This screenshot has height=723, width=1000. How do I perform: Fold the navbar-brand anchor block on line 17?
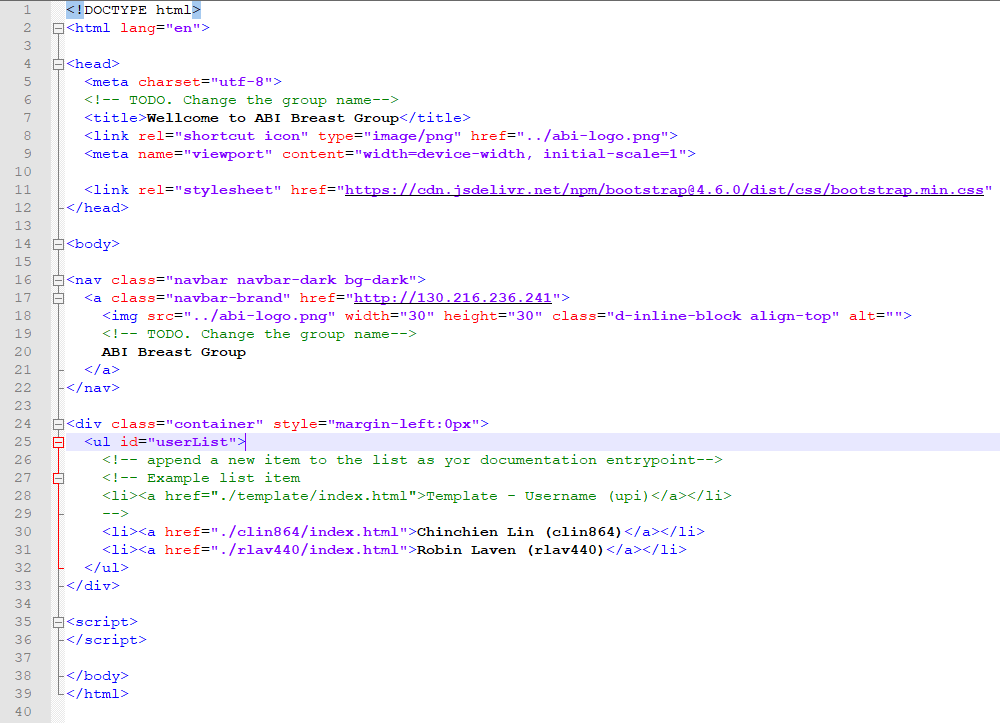58,298
